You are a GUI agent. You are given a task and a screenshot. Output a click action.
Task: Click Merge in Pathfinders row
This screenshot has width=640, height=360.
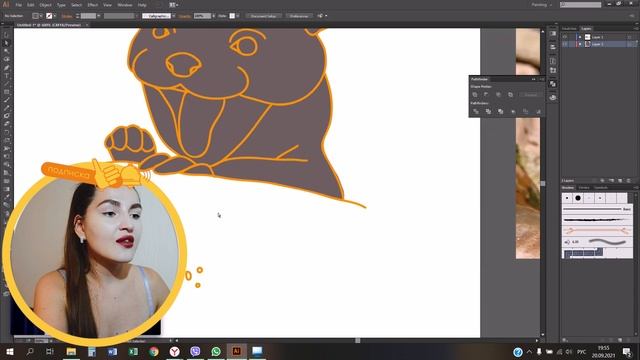pos(501,111)
